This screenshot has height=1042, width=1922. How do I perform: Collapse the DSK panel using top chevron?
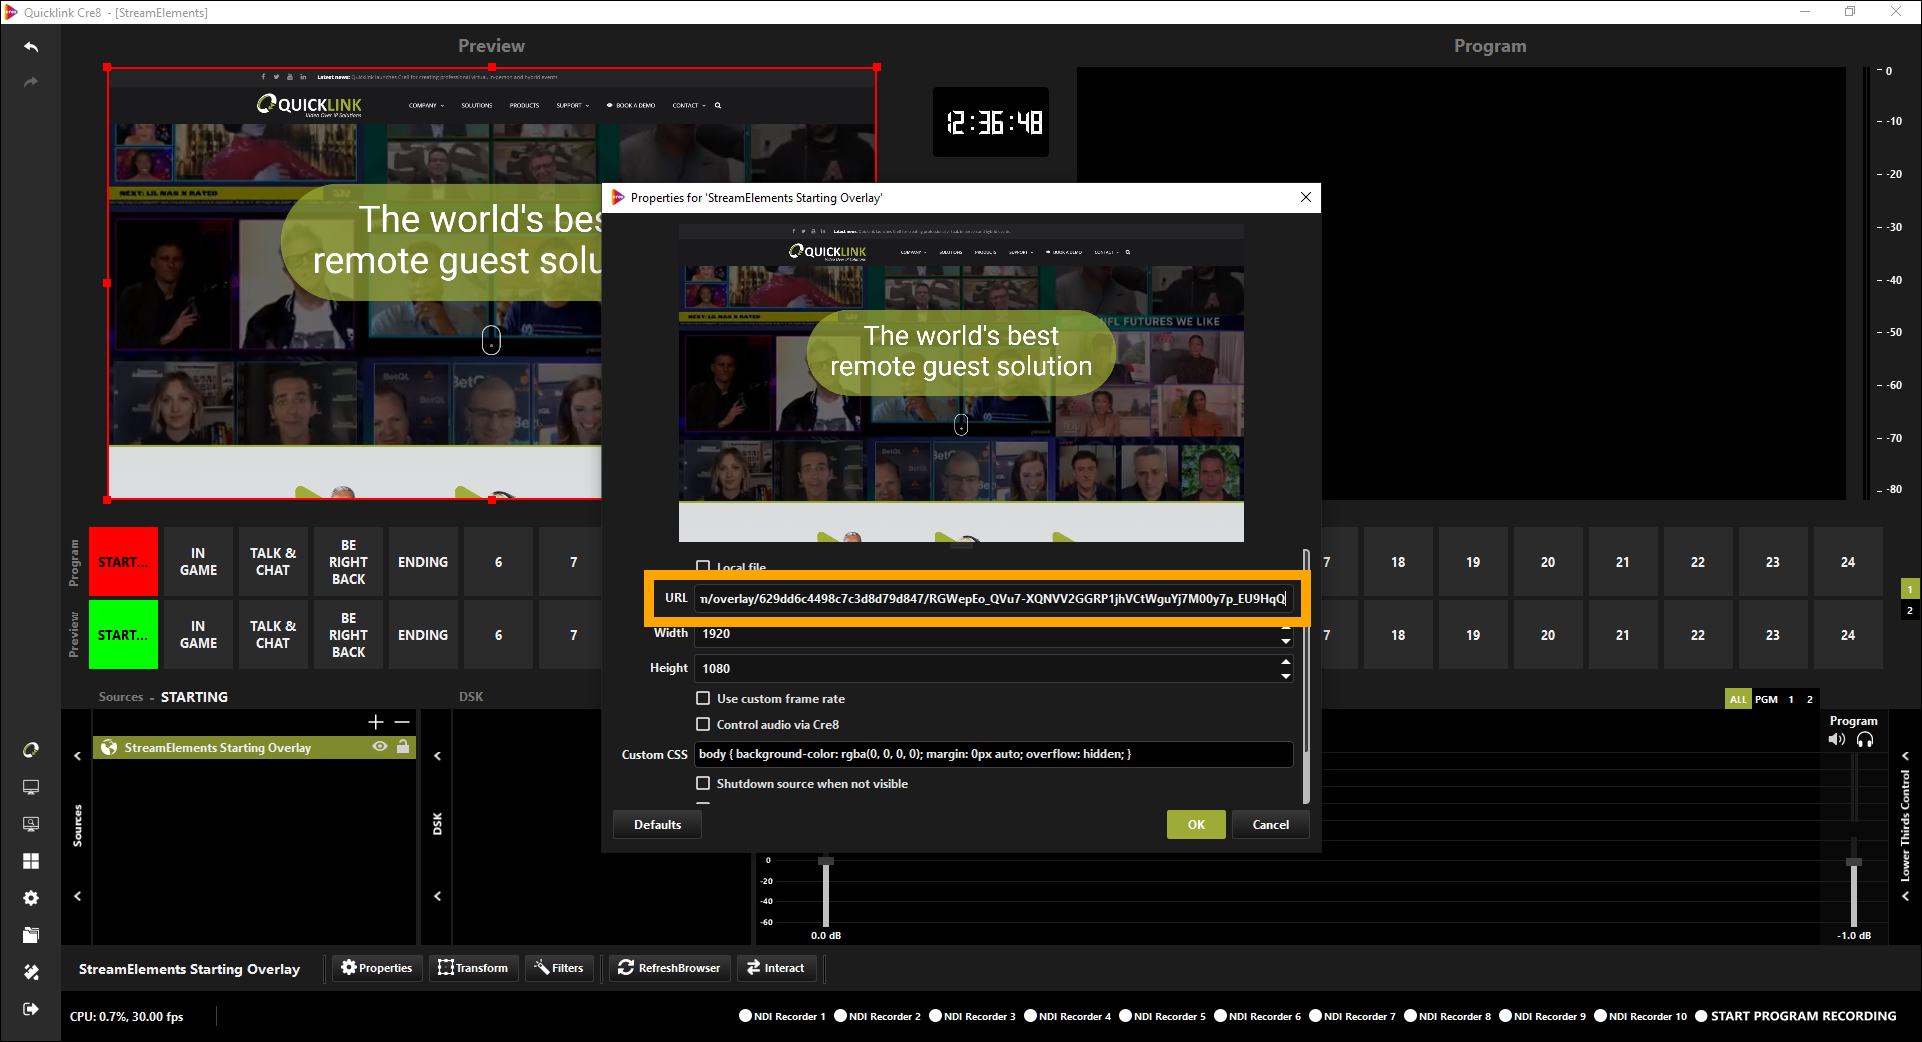437,756
